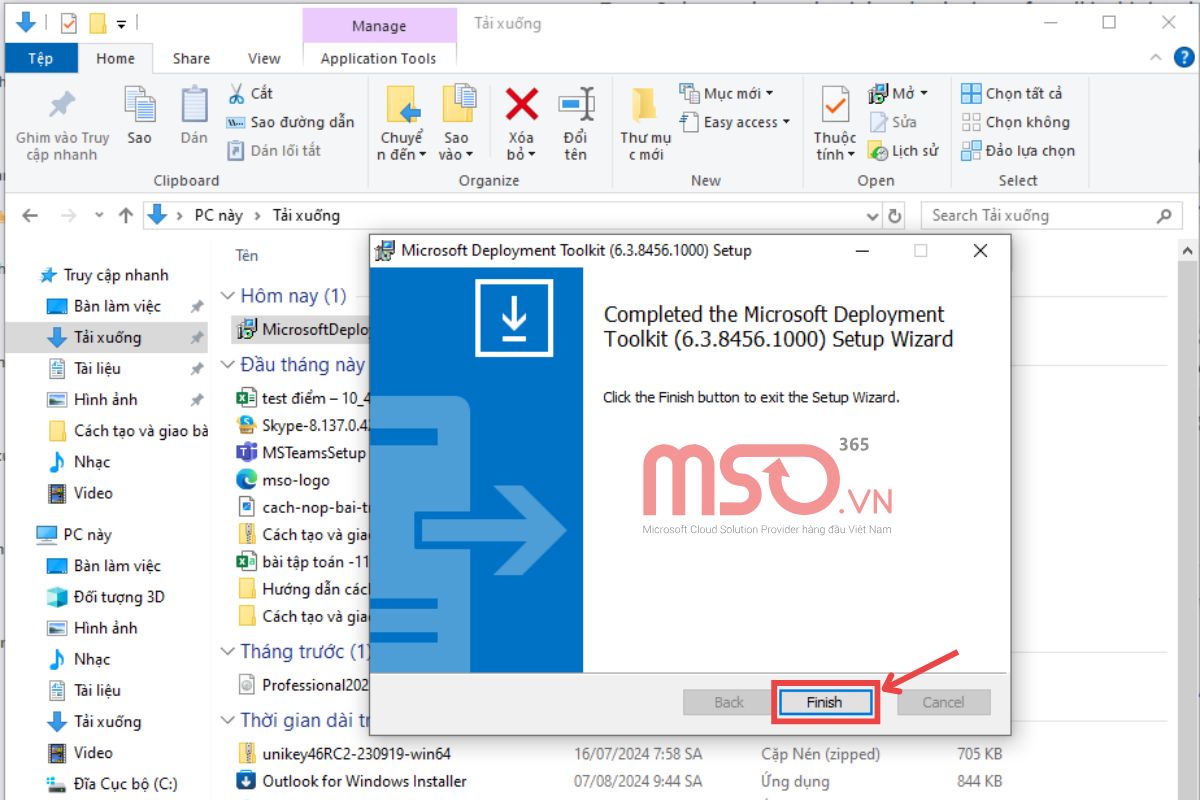Select the MSTeamsSetup file
This screenshot has width=1200, height=800.
[x=302, y=453]
